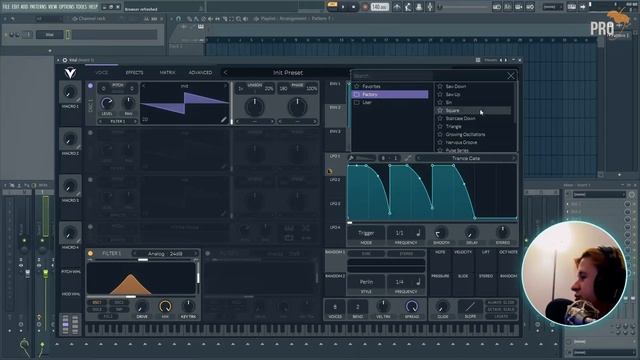The height and width of the screenshot is (360, 640).
Task: Close the LFO preset browser with X
Action: (511, 76)
